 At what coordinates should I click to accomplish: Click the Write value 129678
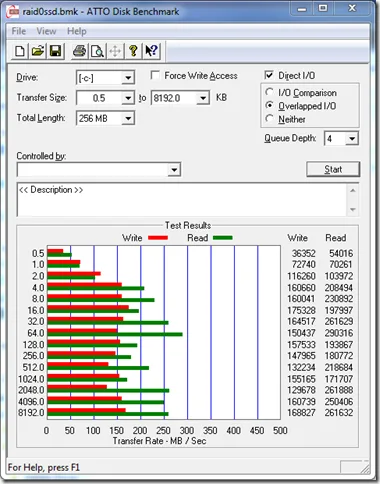pyautogui.click(x=301, y=390)
